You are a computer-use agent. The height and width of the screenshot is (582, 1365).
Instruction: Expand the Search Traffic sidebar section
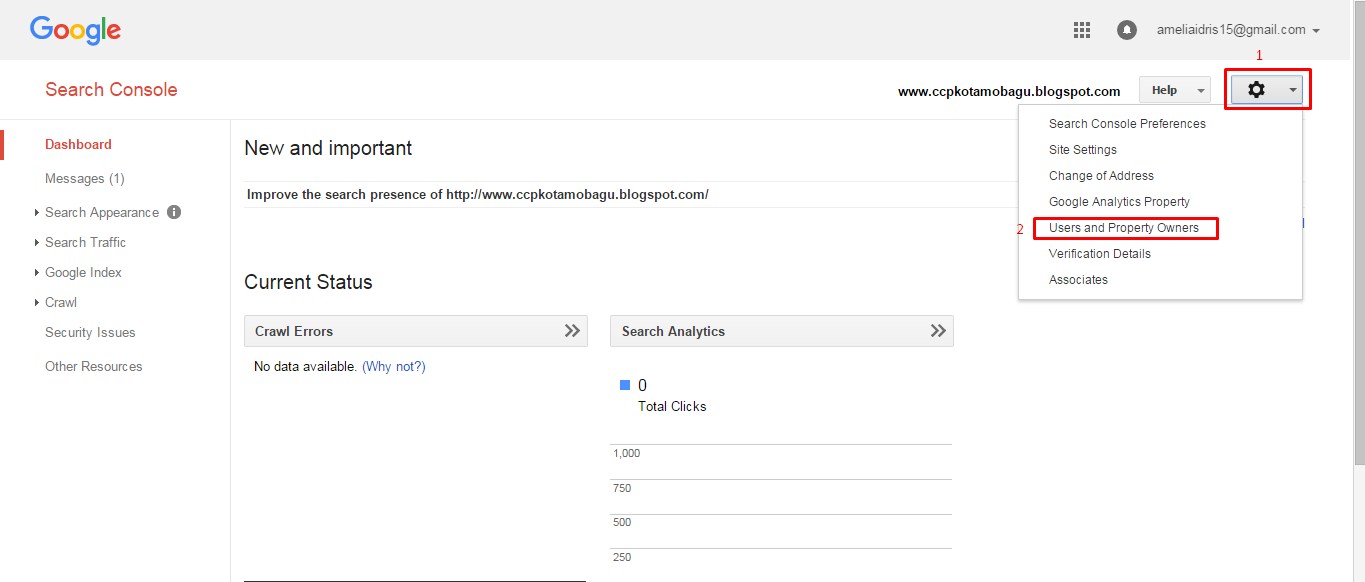[x=37, y=242]
